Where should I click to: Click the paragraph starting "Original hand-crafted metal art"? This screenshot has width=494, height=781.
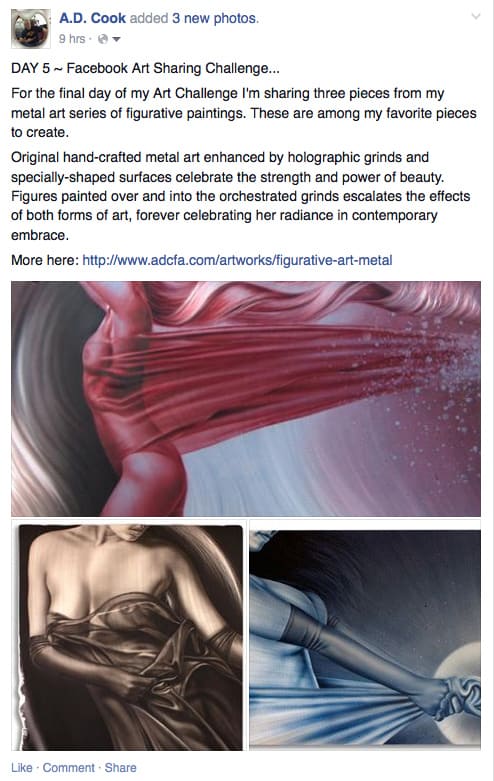pyautogui.click(x=241, y=196)
